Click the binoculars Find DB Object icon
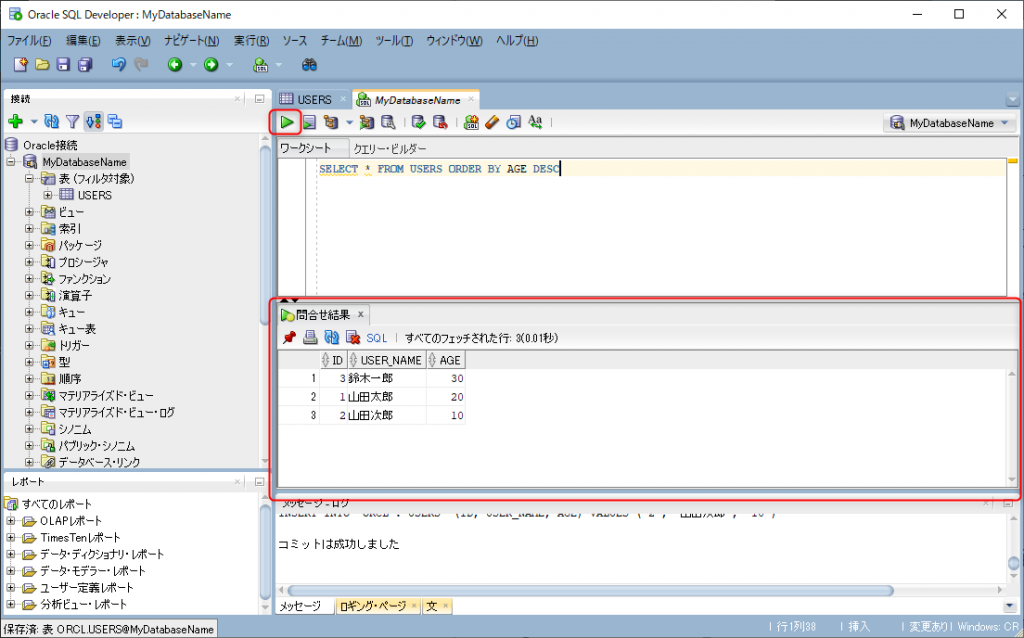 309,65
